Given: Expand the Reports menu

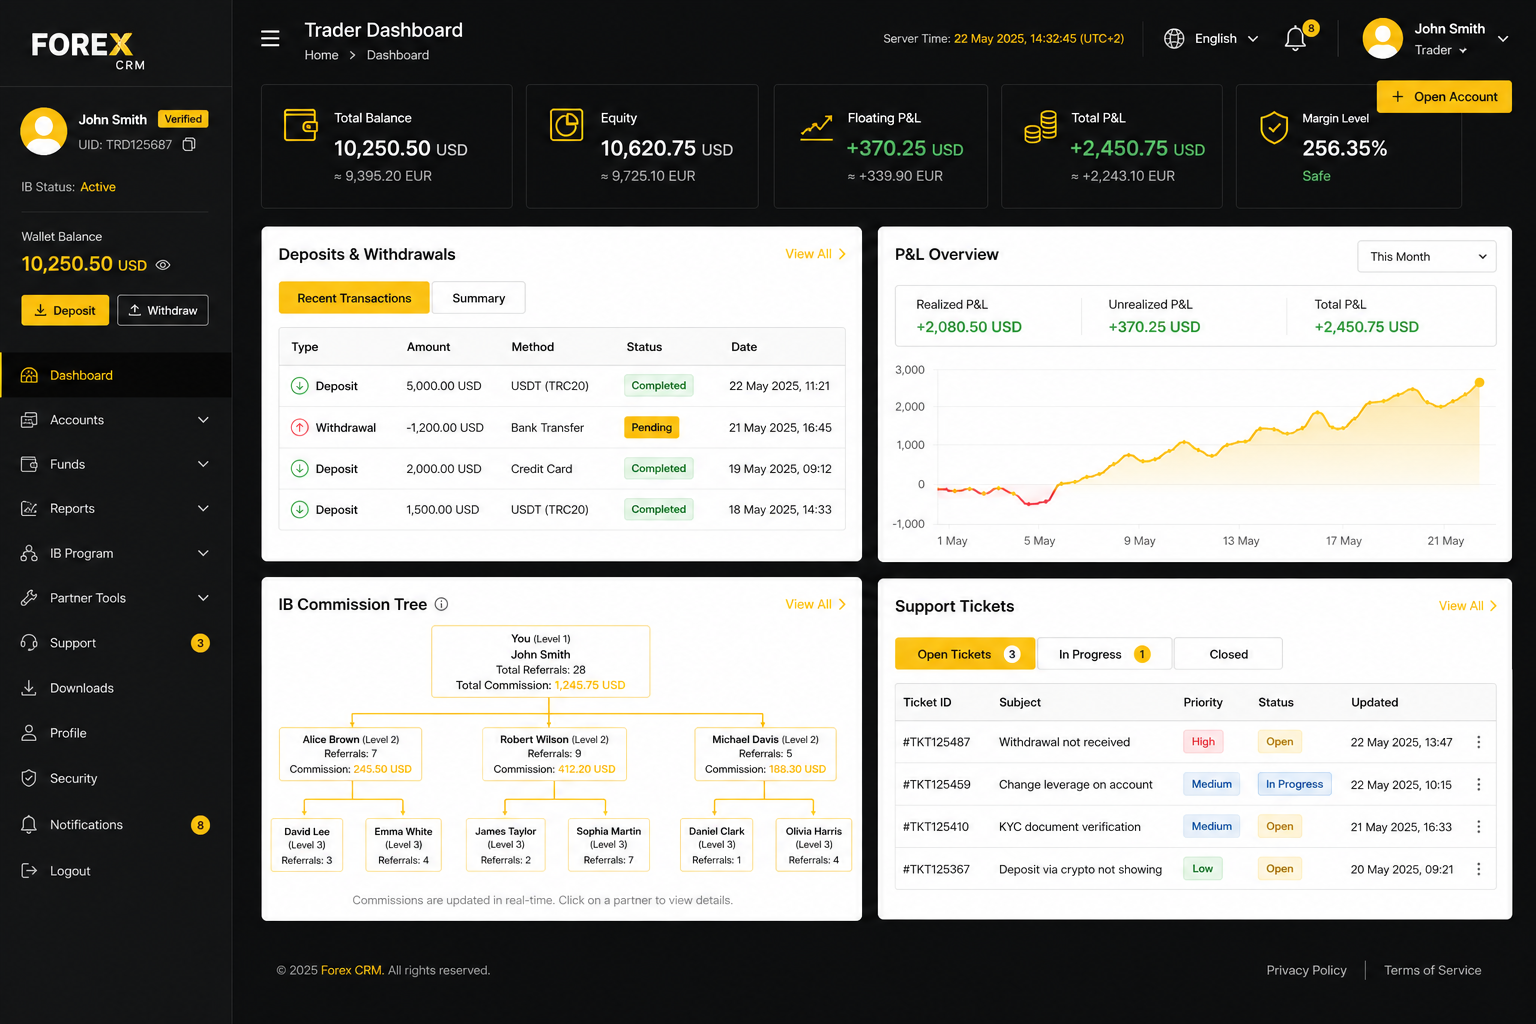Looking at the screenshot, I should click(116, 508).
